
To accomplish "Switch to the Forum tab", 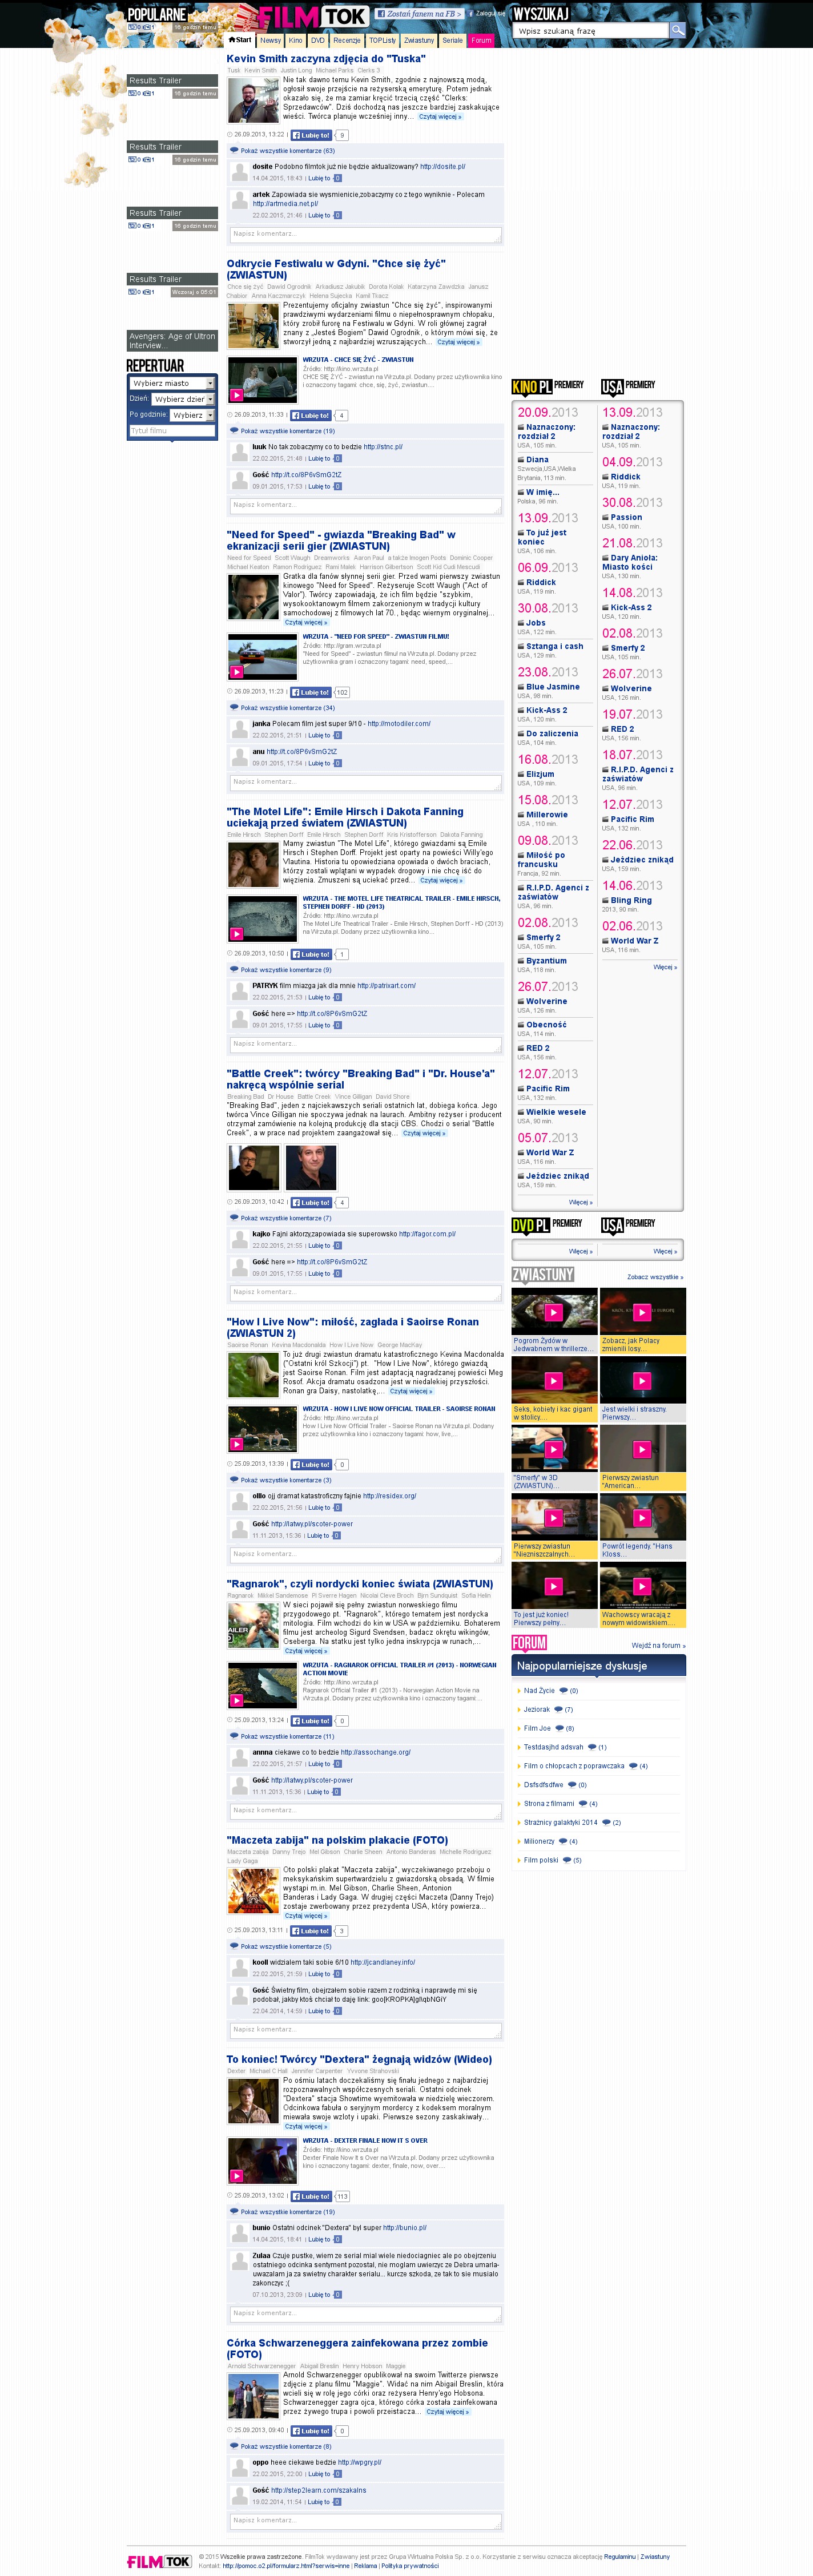I will coord(481,41).
